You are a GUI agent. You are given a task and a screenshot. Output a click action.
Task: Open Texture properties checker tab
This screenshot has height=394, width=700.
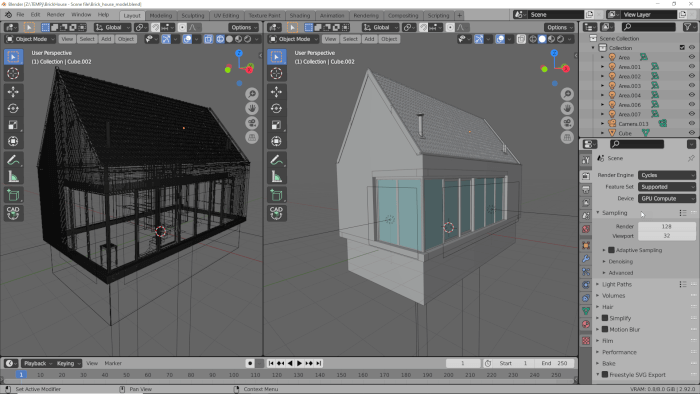point(586,341)
